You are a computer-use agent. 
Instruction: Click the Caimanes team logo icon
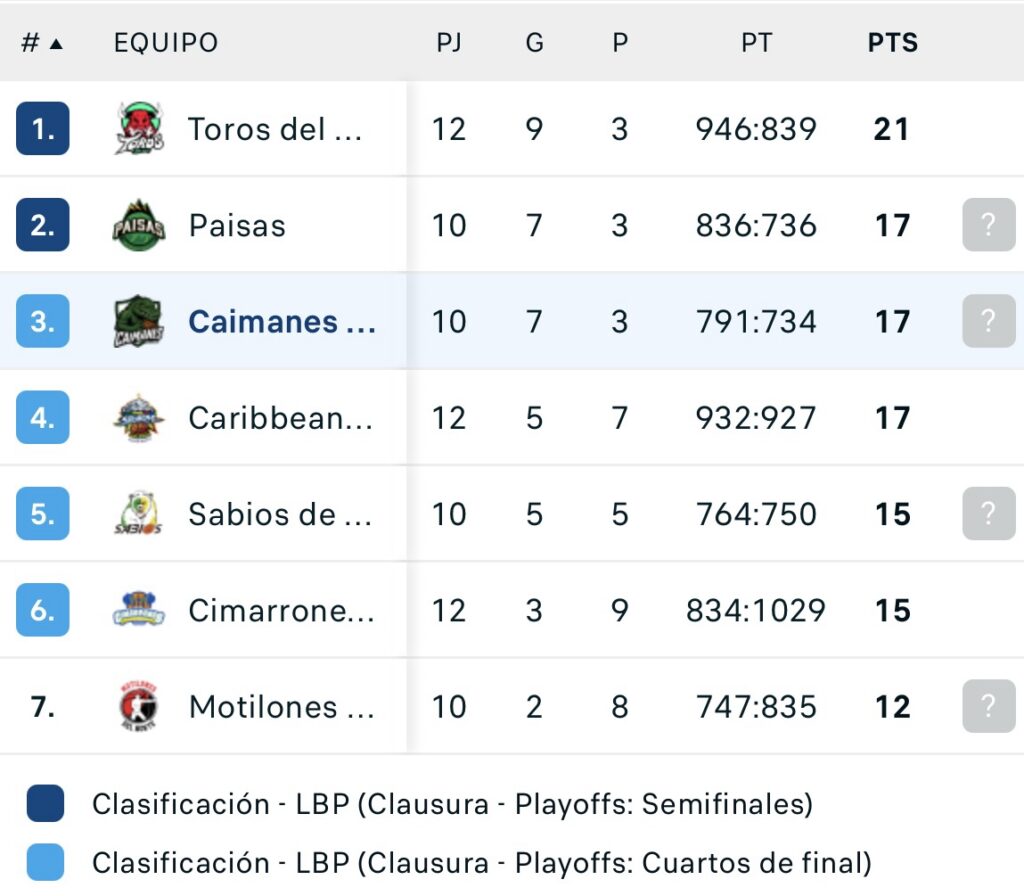(139, 322)
